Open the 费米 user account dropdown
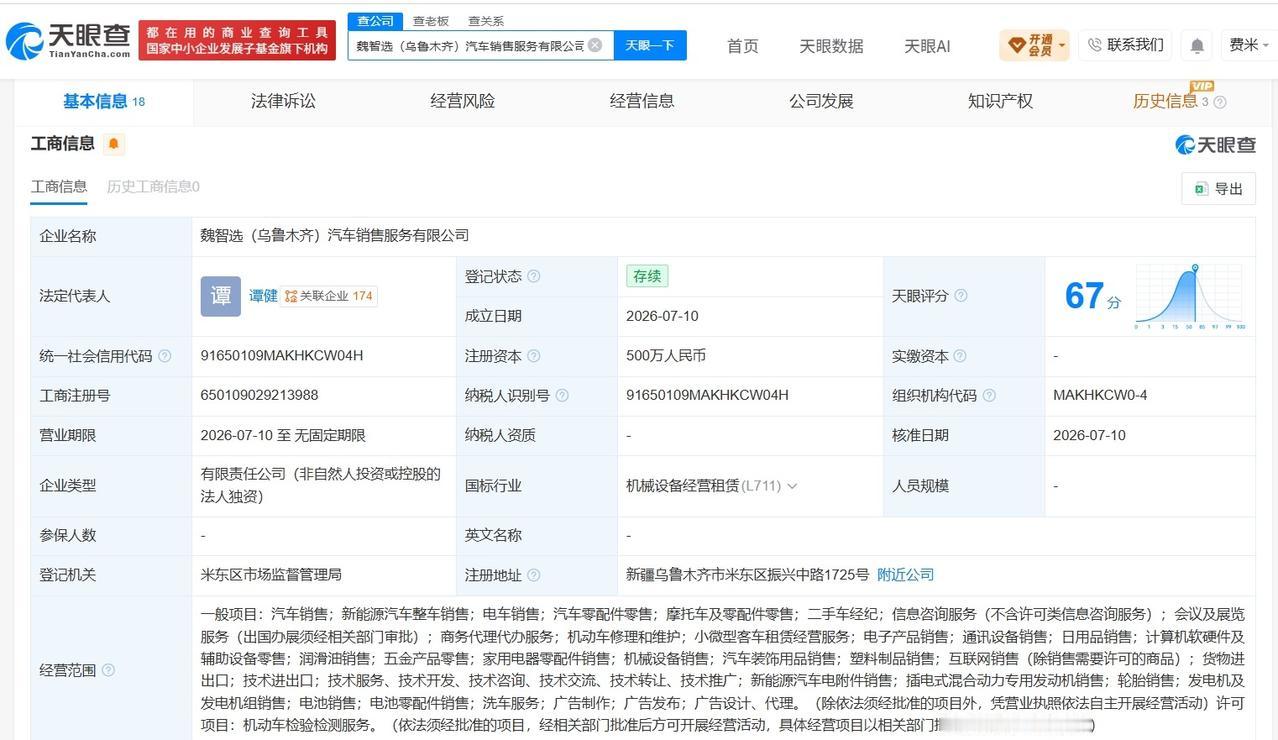This screenshot has width=1278, height=740. coord(1249,45)
